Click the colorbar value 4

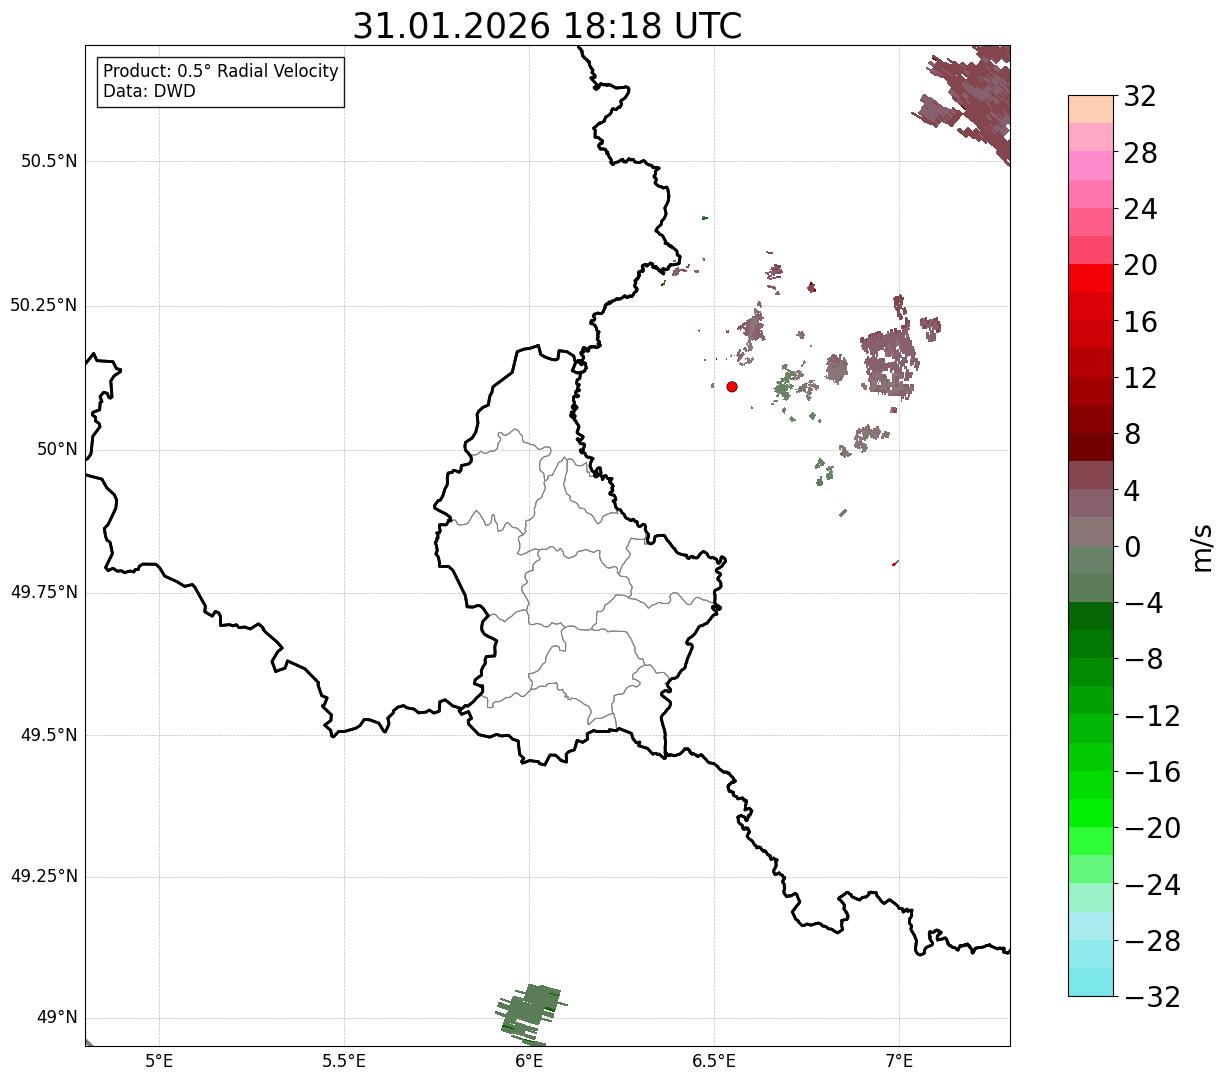click(x=1132, y=491)
